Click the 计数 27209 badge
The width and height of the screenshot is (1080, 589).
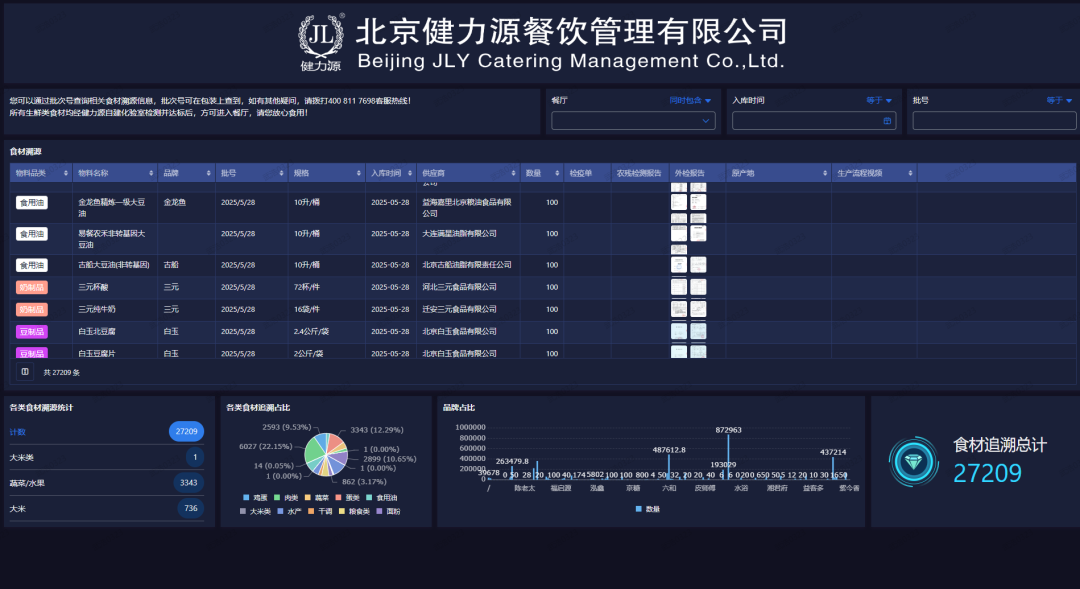click(x=187, y=432)
